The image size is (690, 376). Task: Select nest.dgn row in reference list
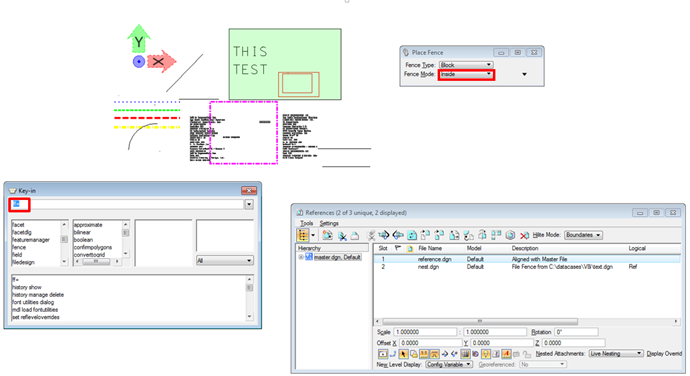pos(527,267)
